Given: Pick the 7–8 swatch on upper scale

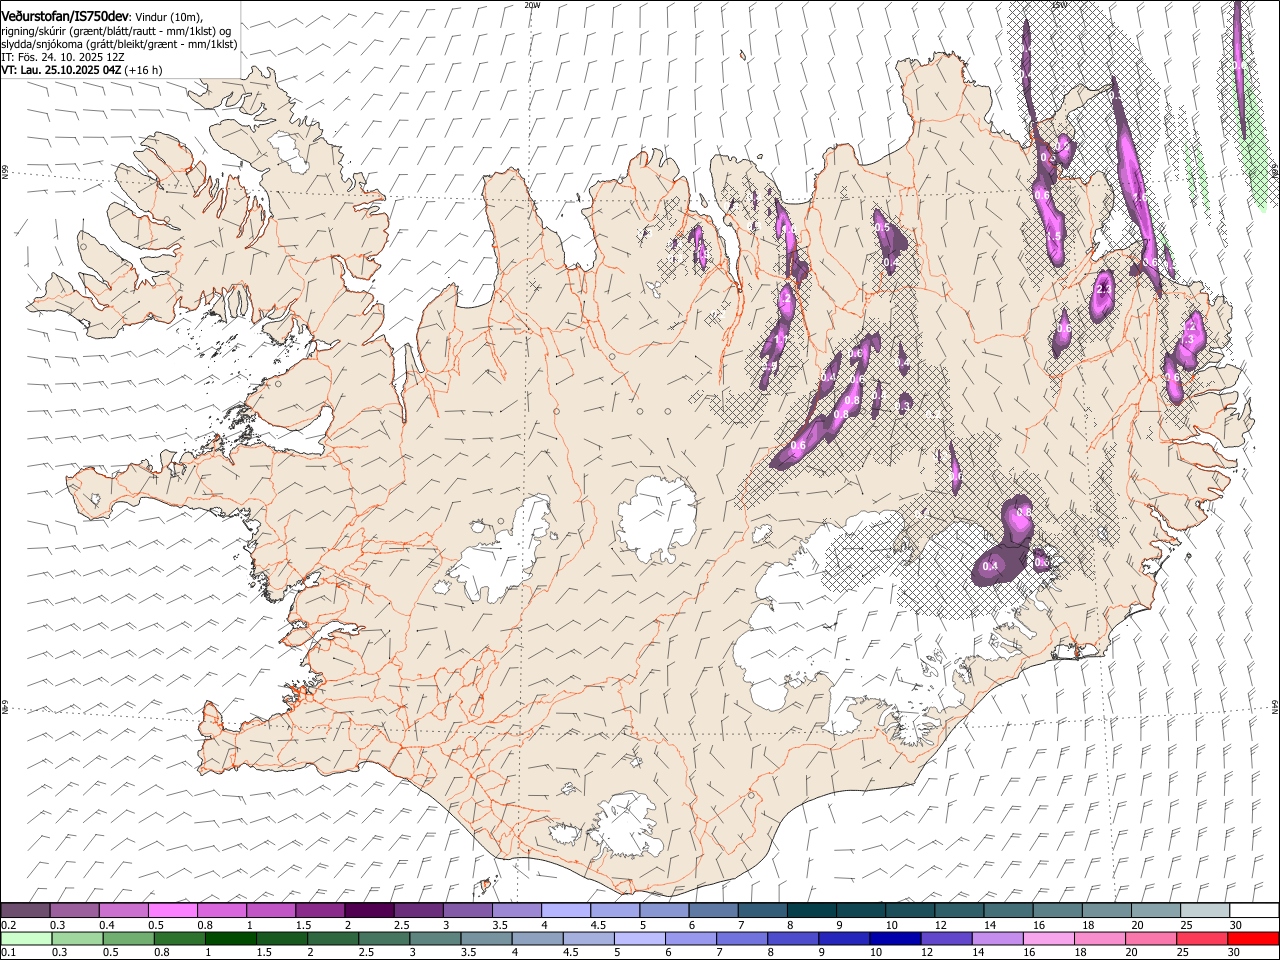Looking at the screenshot, I should [761, 910].
